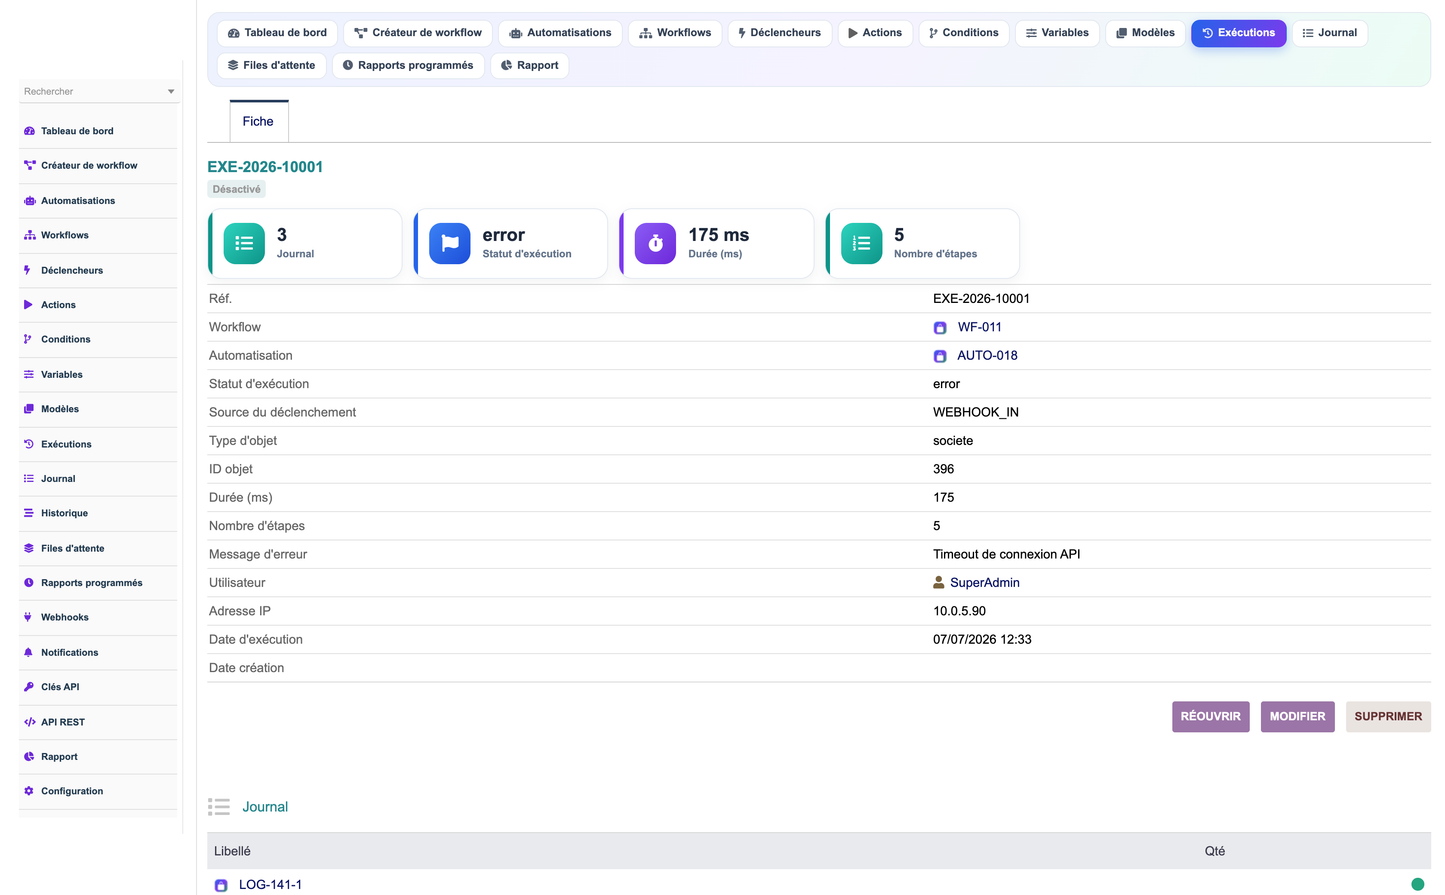Select the Modèles top tab
Screen dimensions: 1445x895
1145,33
